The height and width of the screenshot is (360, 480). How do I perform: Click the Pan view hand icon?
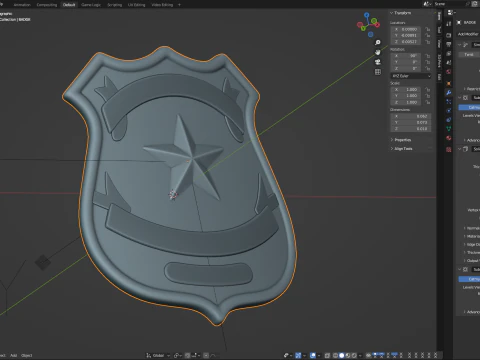pyautogui.click(x=378, y=52)
